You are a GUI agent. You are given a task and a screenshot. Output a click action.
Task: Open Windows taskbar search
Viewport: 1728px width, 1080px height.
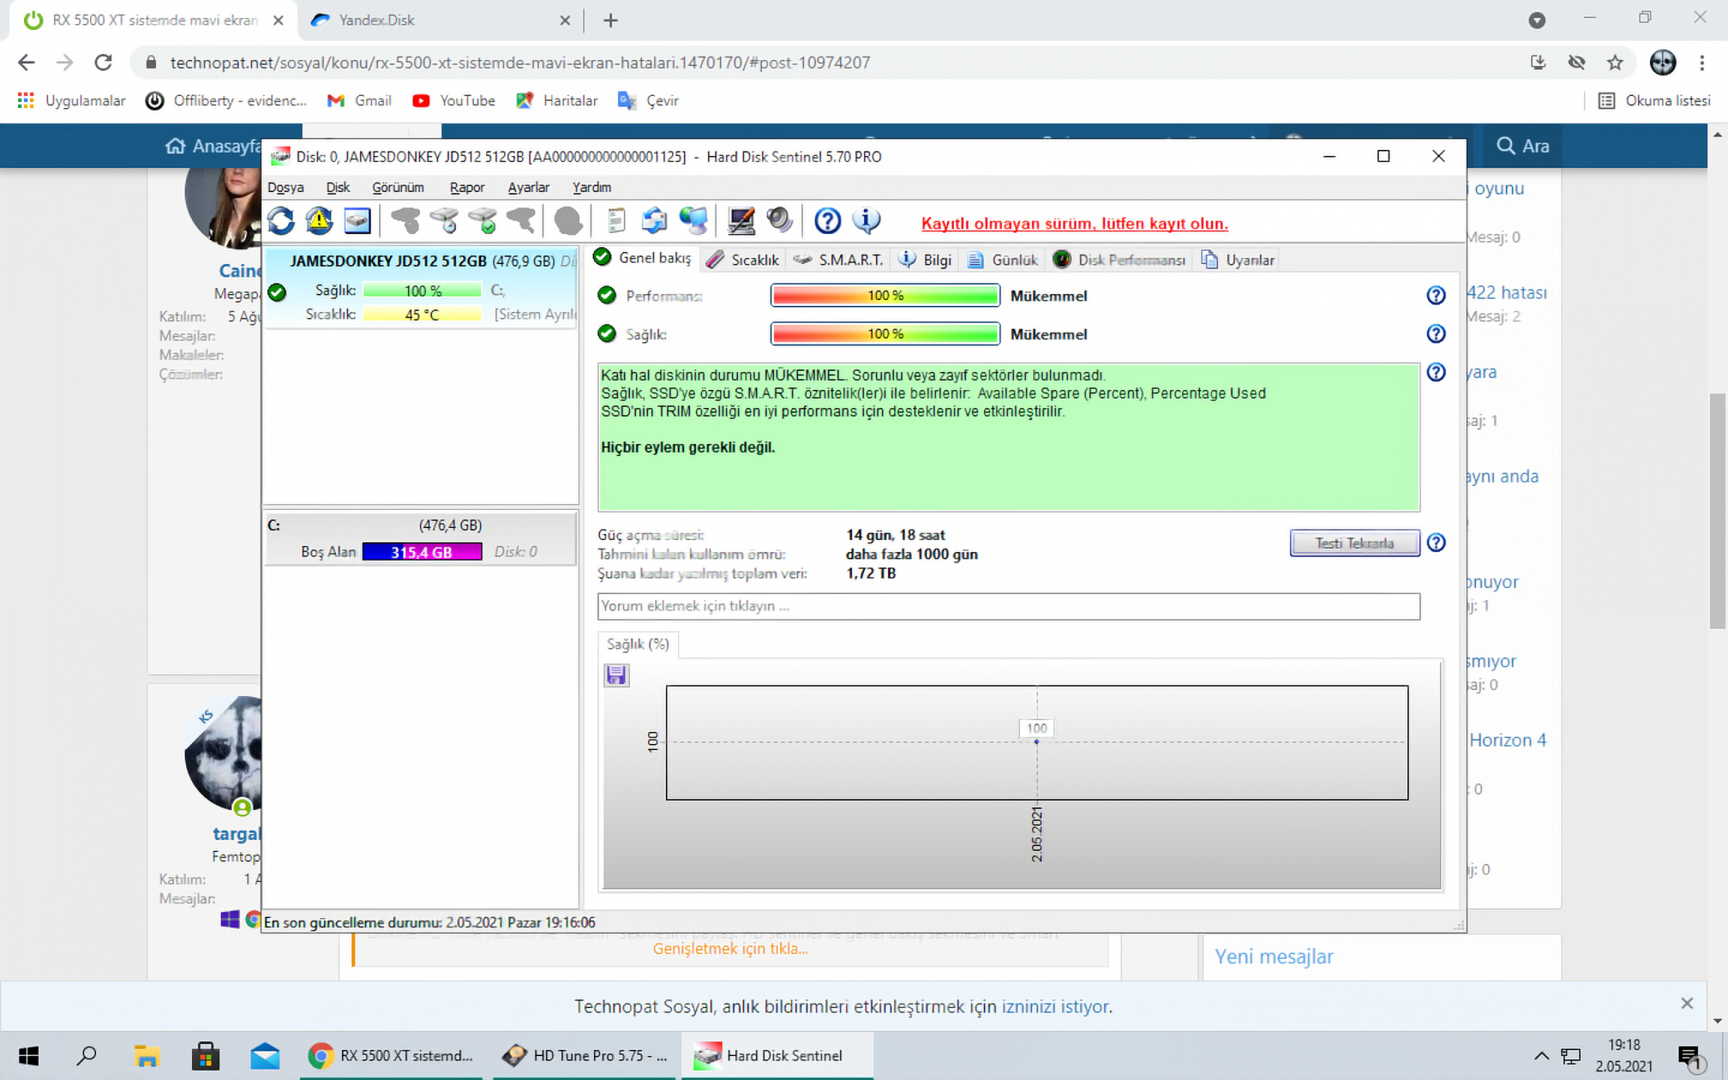[87, 1056]
